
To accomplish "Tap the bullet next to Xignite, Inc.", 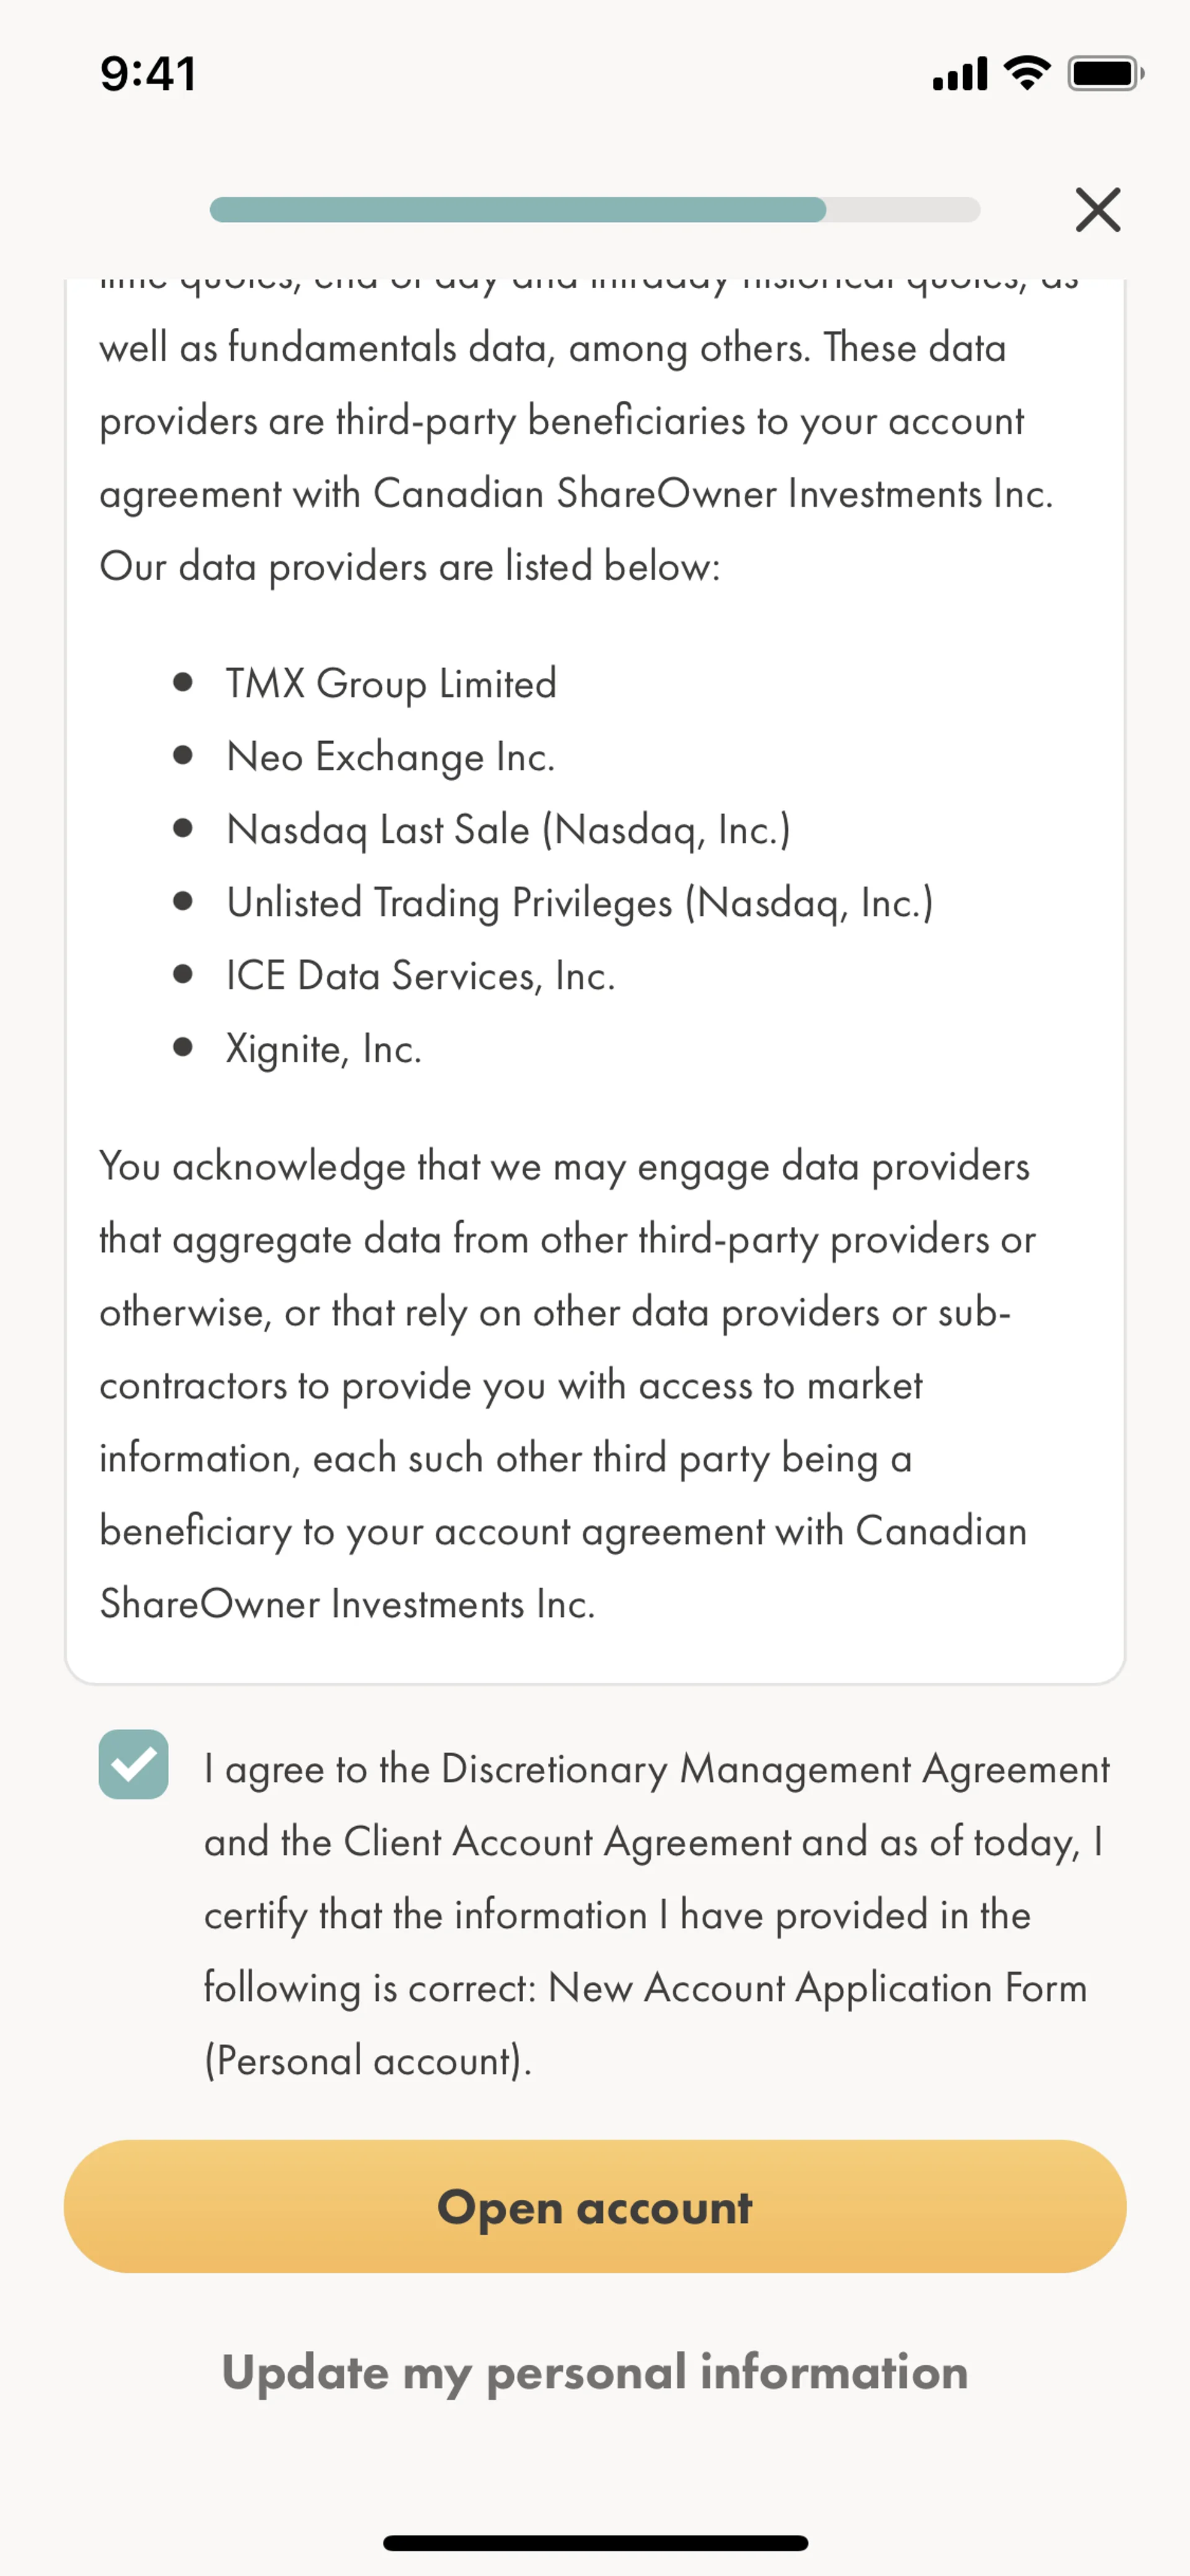I will [182, 1047].
